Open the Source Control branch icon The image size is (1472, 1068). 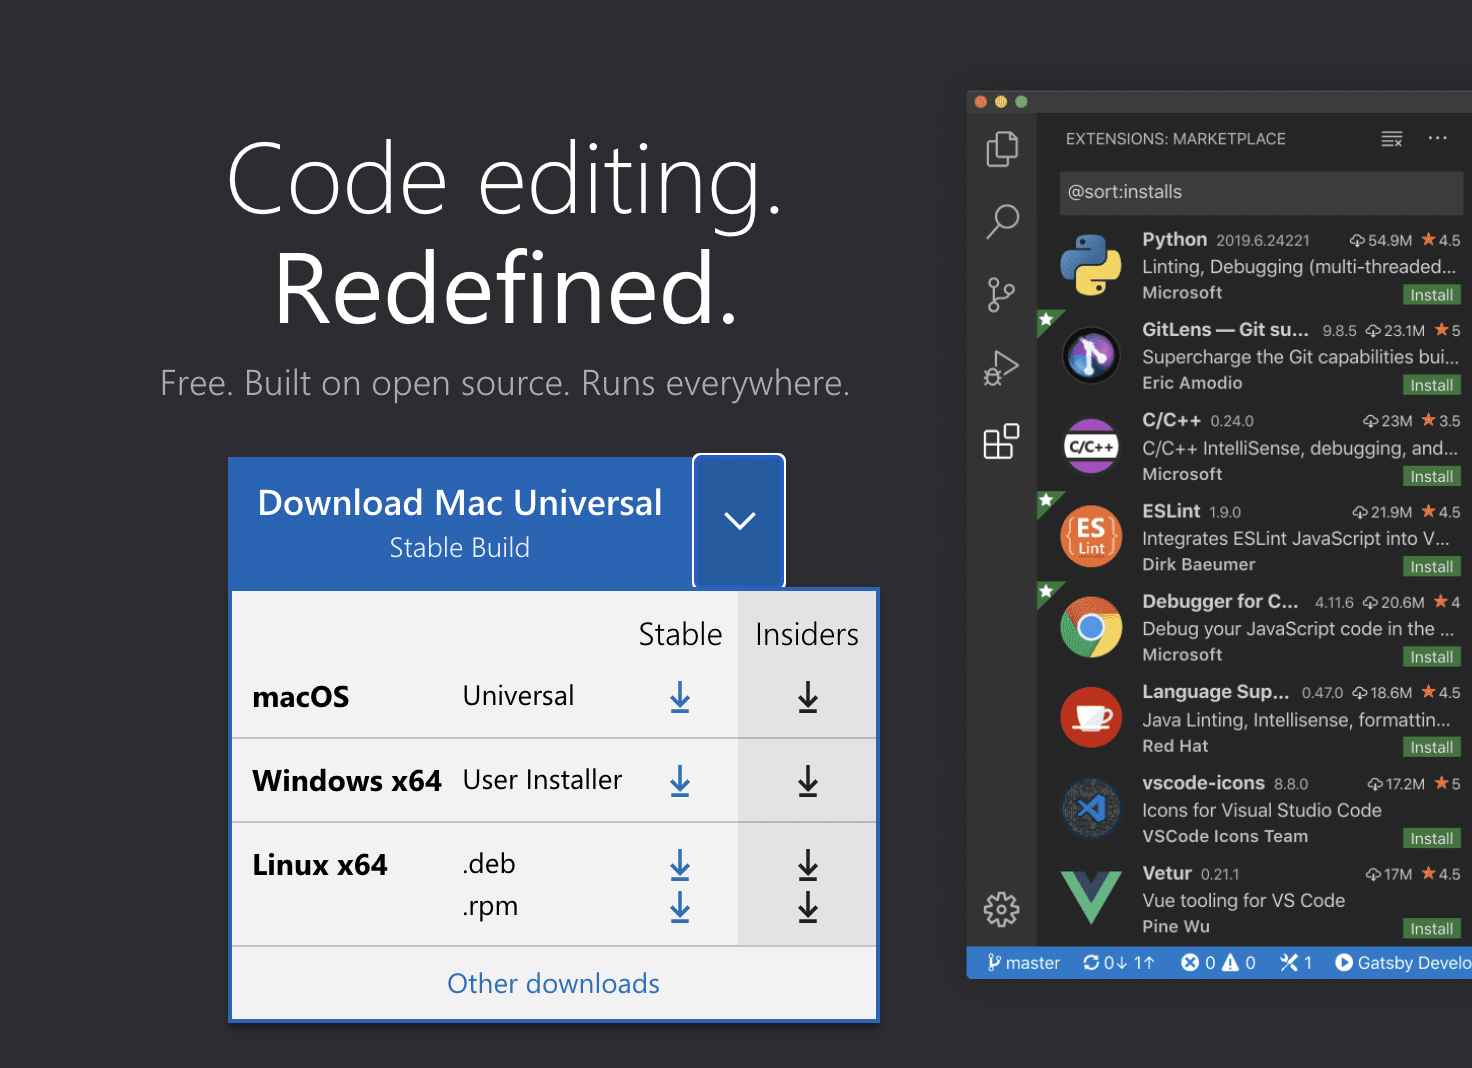[1001, 295]
